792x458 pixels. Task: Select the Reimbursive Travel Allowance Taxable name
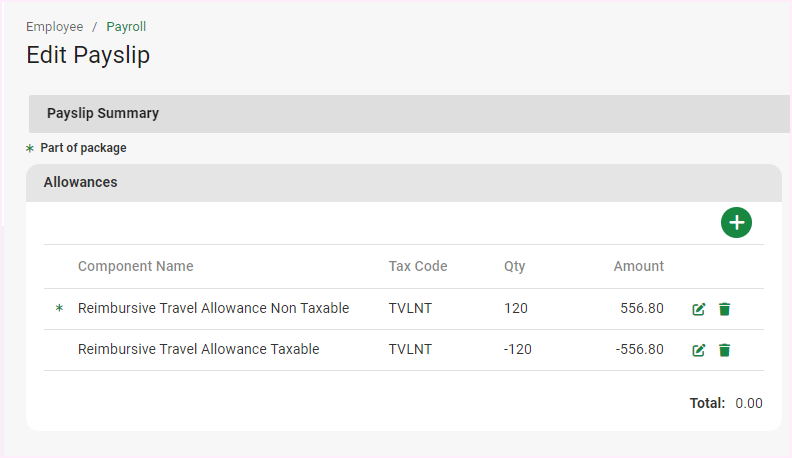pyautogui.click(x=198, y=349)
